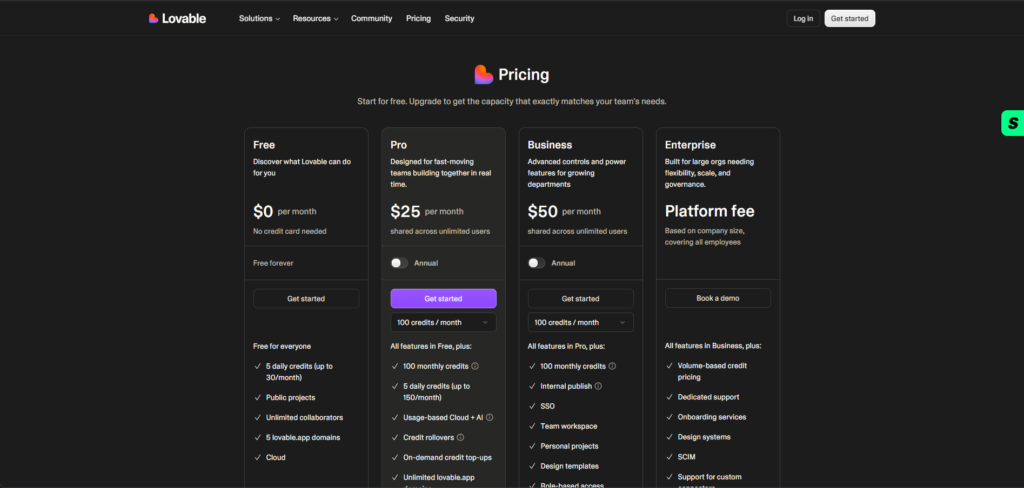Click All features in Business, plus: text
The height and width of the screenshot is (488, 1024).
[713, 346]
